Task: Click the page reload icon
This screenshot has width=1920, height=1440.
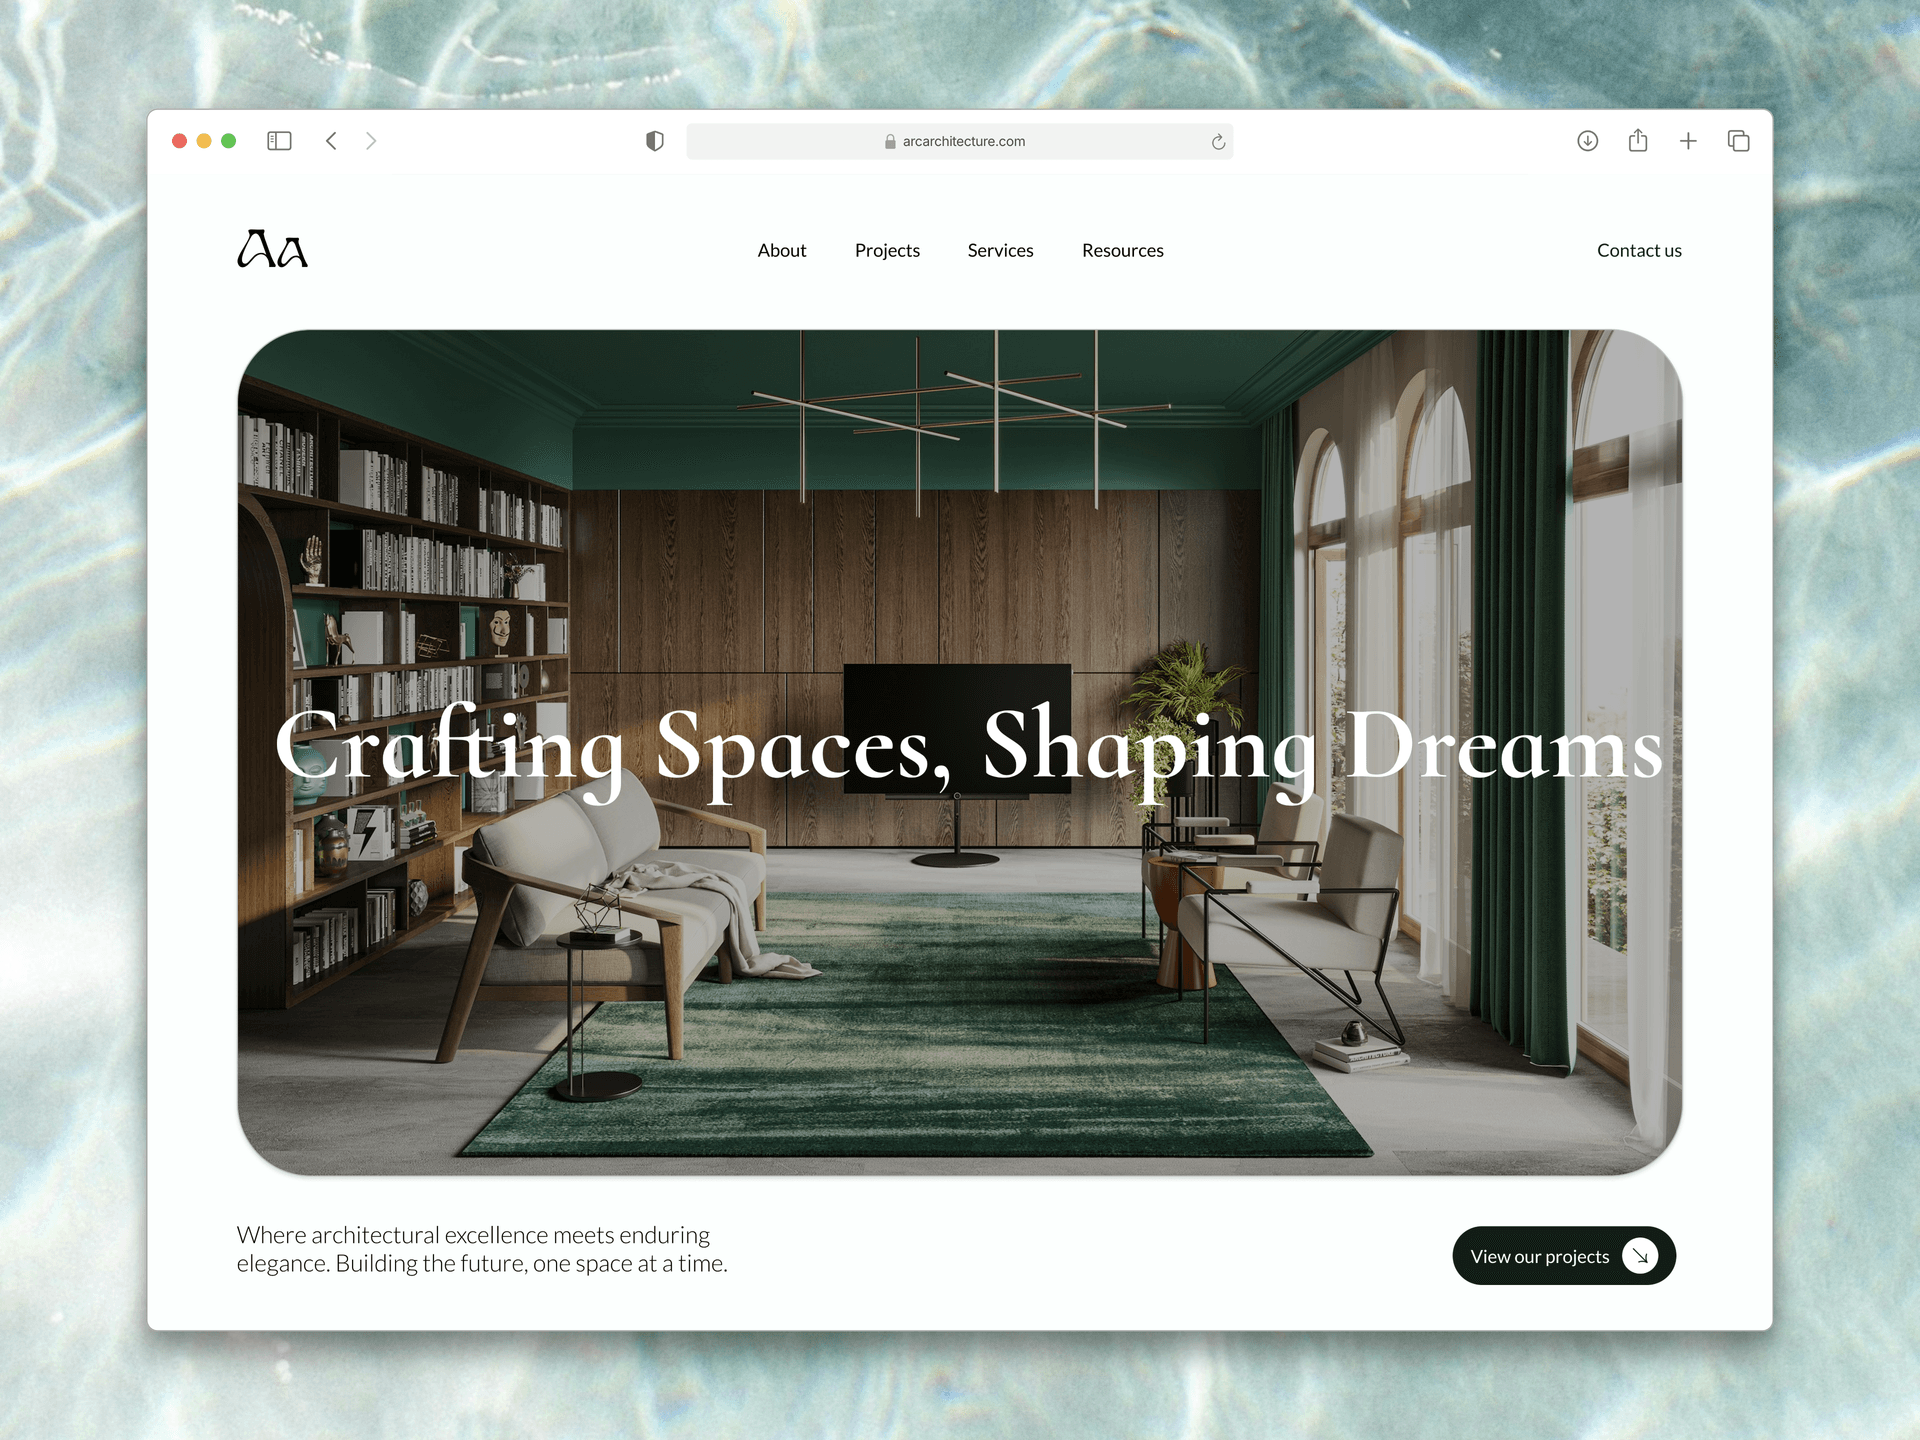Action: (x=1223, y=141)
